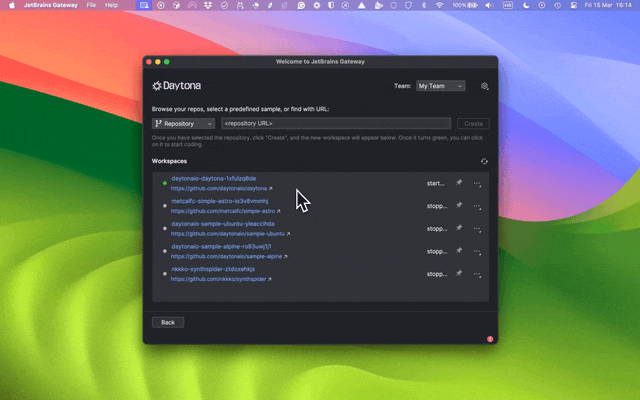
Task: Click the date and time Fri 15 Mar
Action: (x=608, y=5)
